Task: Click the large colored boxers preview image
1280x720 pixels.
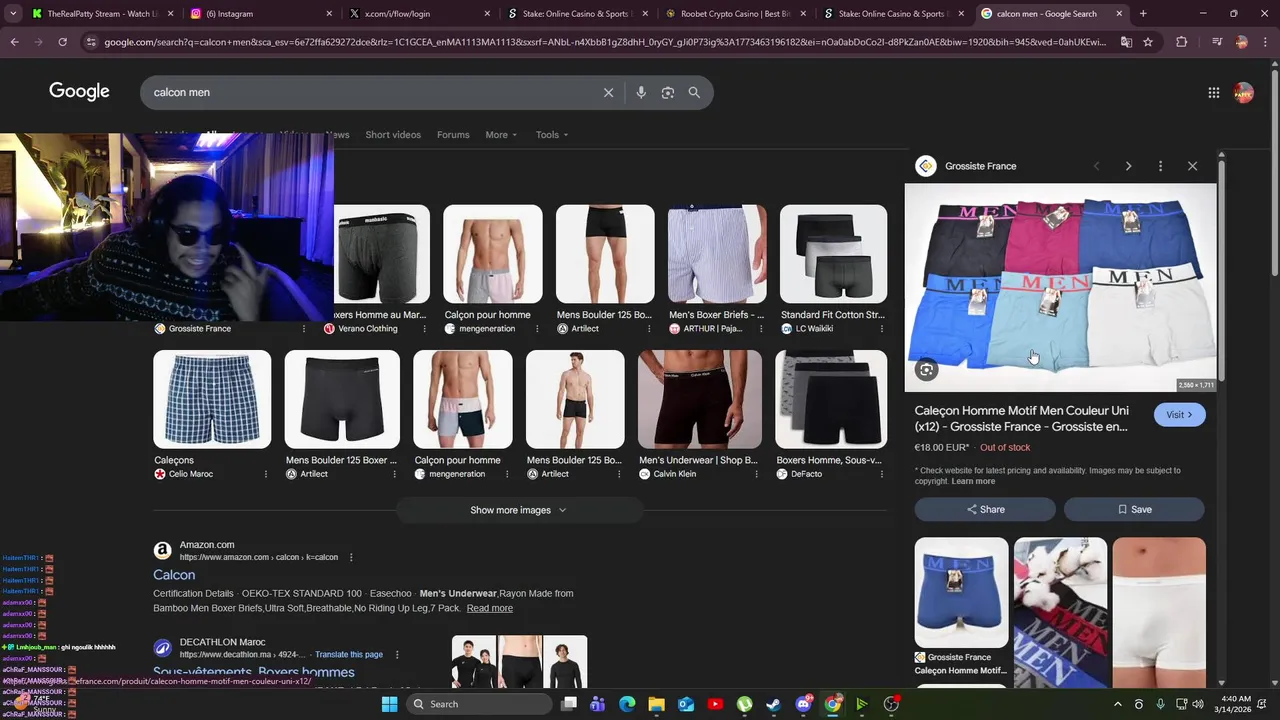Action: click(x=1060, y=287)
